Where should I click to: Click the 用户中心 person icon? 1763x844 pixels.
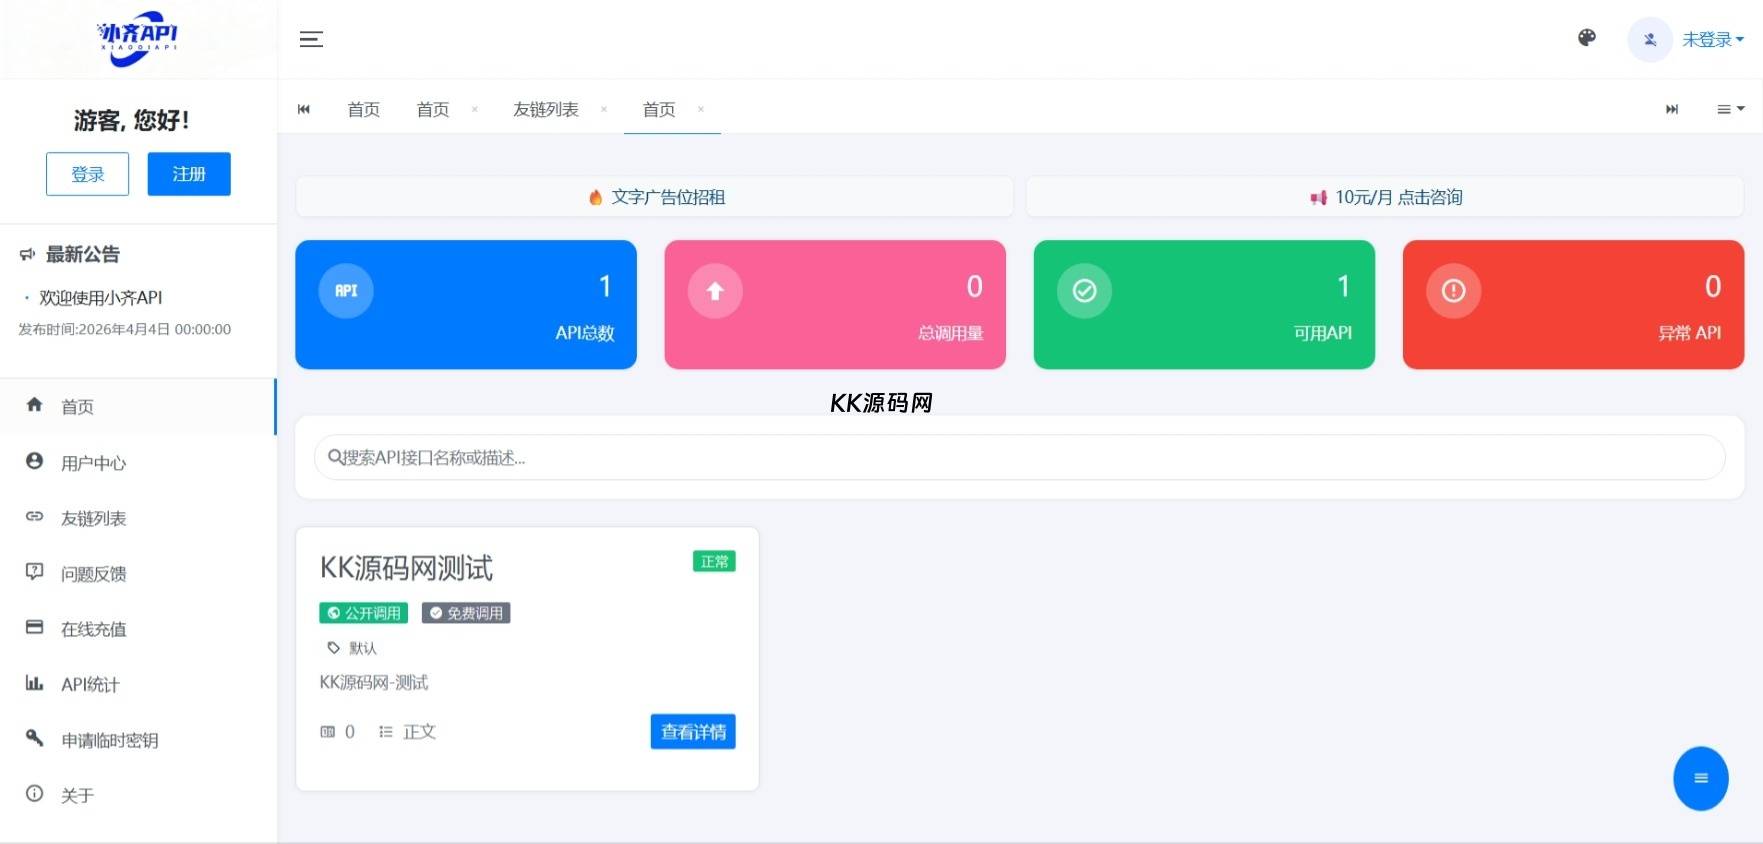tap(34, 461)
